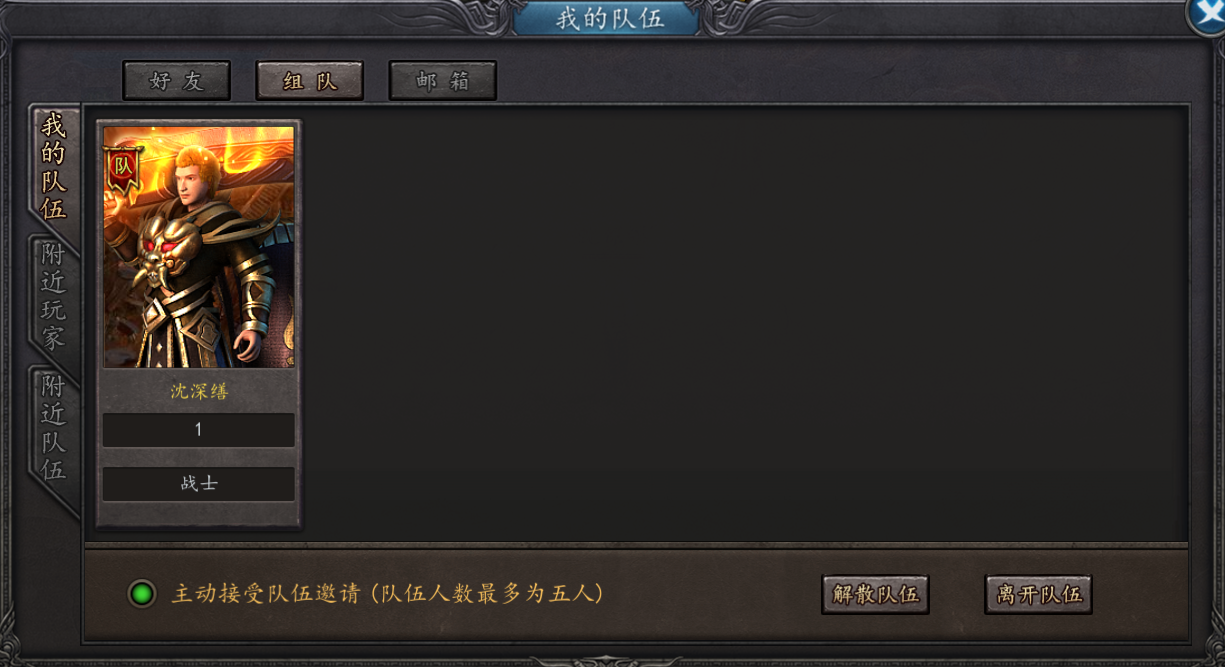Select the 沈深缮 character portrait
1225x667 pixels.
click(199, 247)
